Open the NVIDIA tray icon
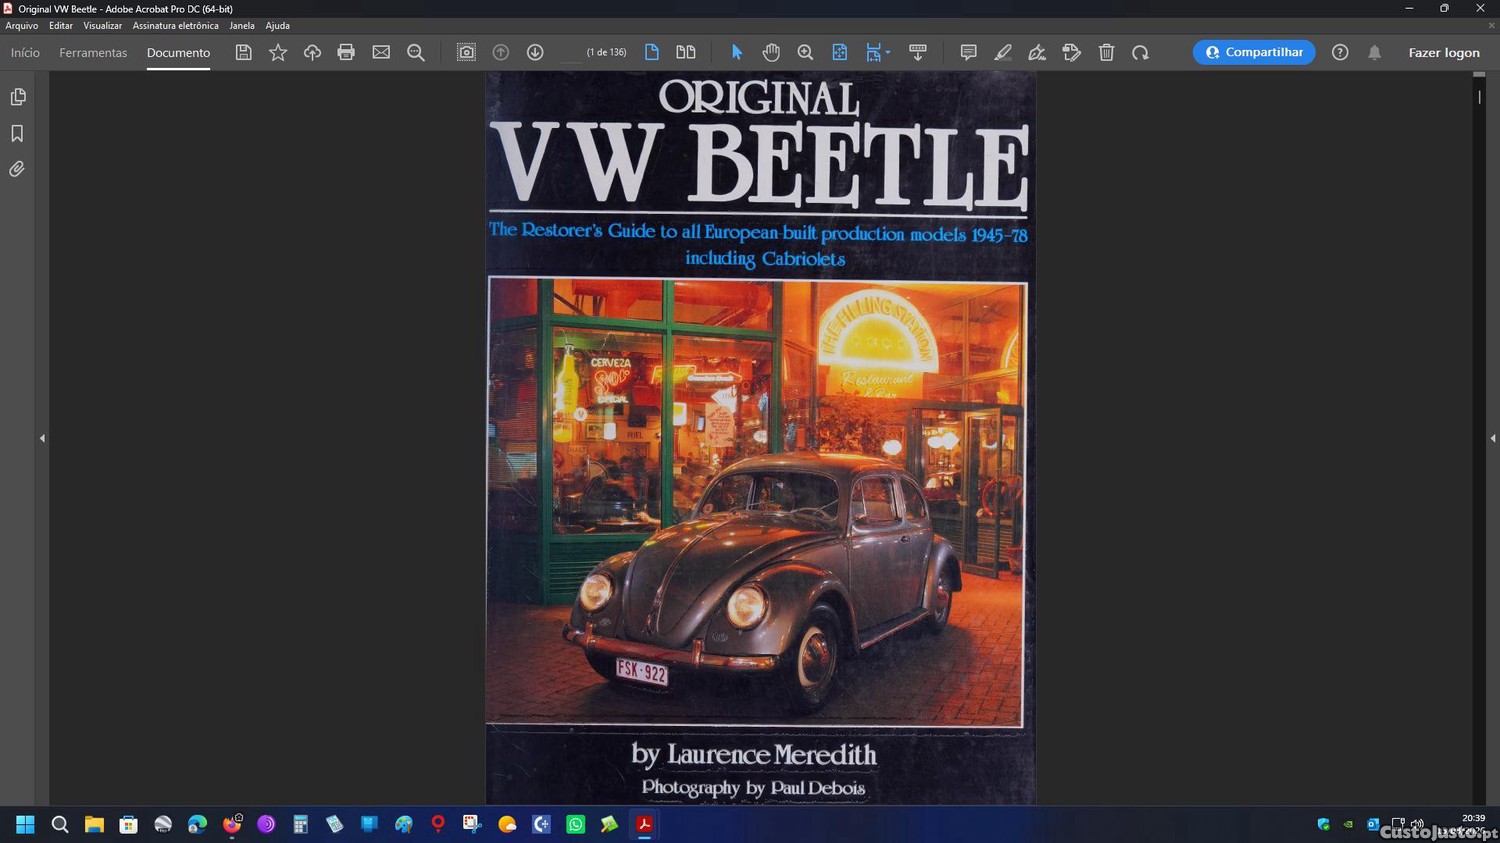This screenshot has height=843, width=1500. tap(1348, 824)
